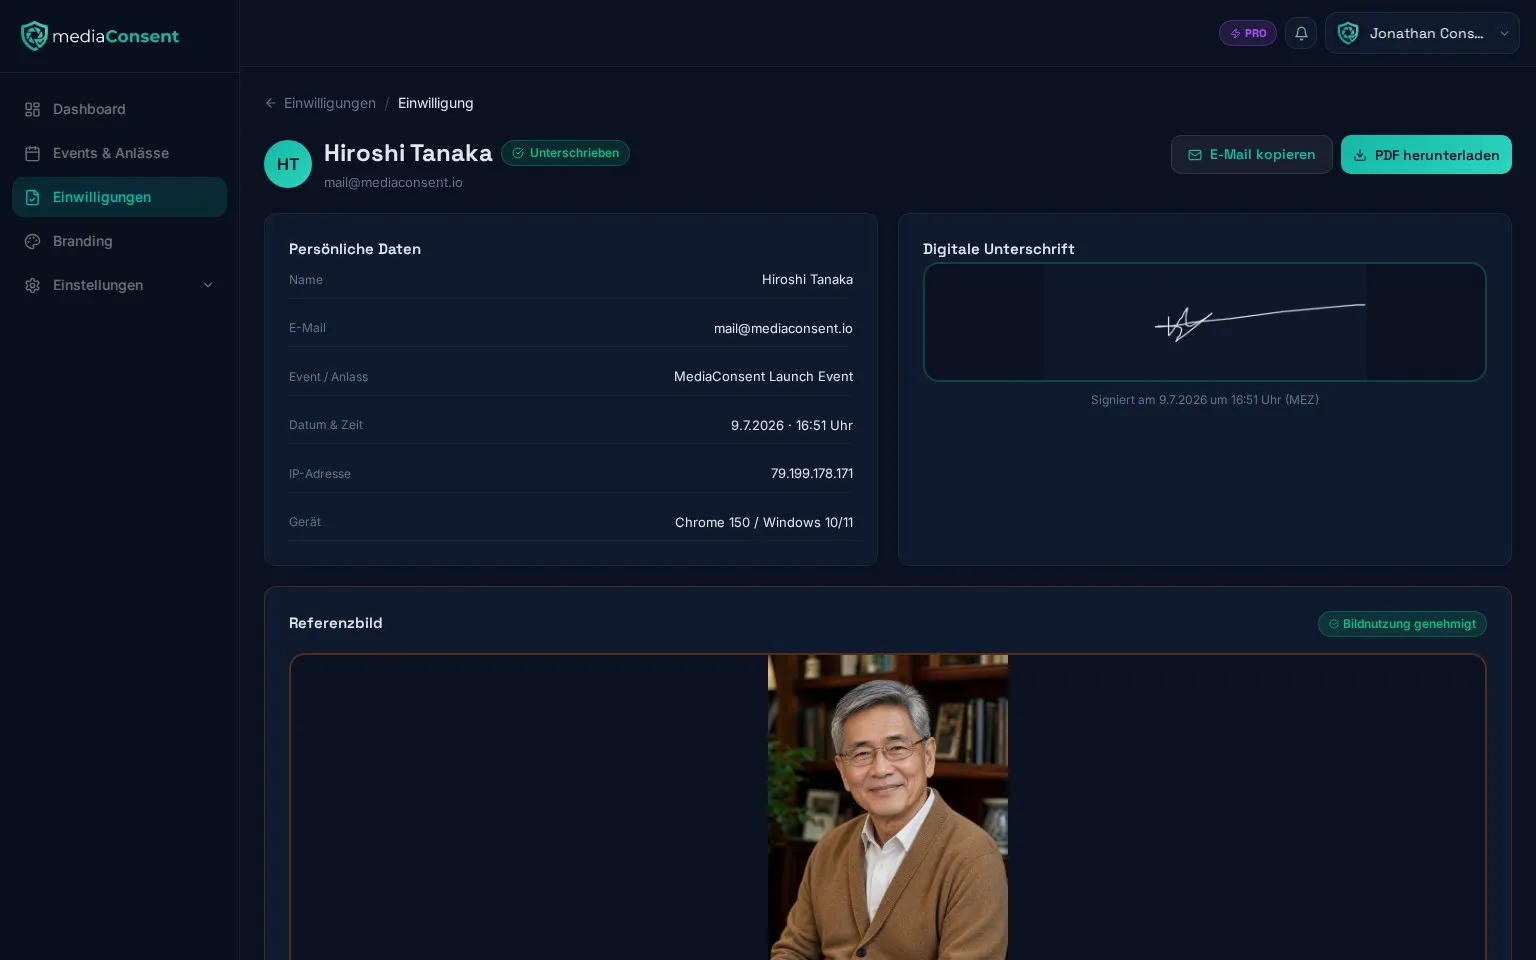
Task: Select the IP address 79.199.178.171
Action: click(812, 474)
